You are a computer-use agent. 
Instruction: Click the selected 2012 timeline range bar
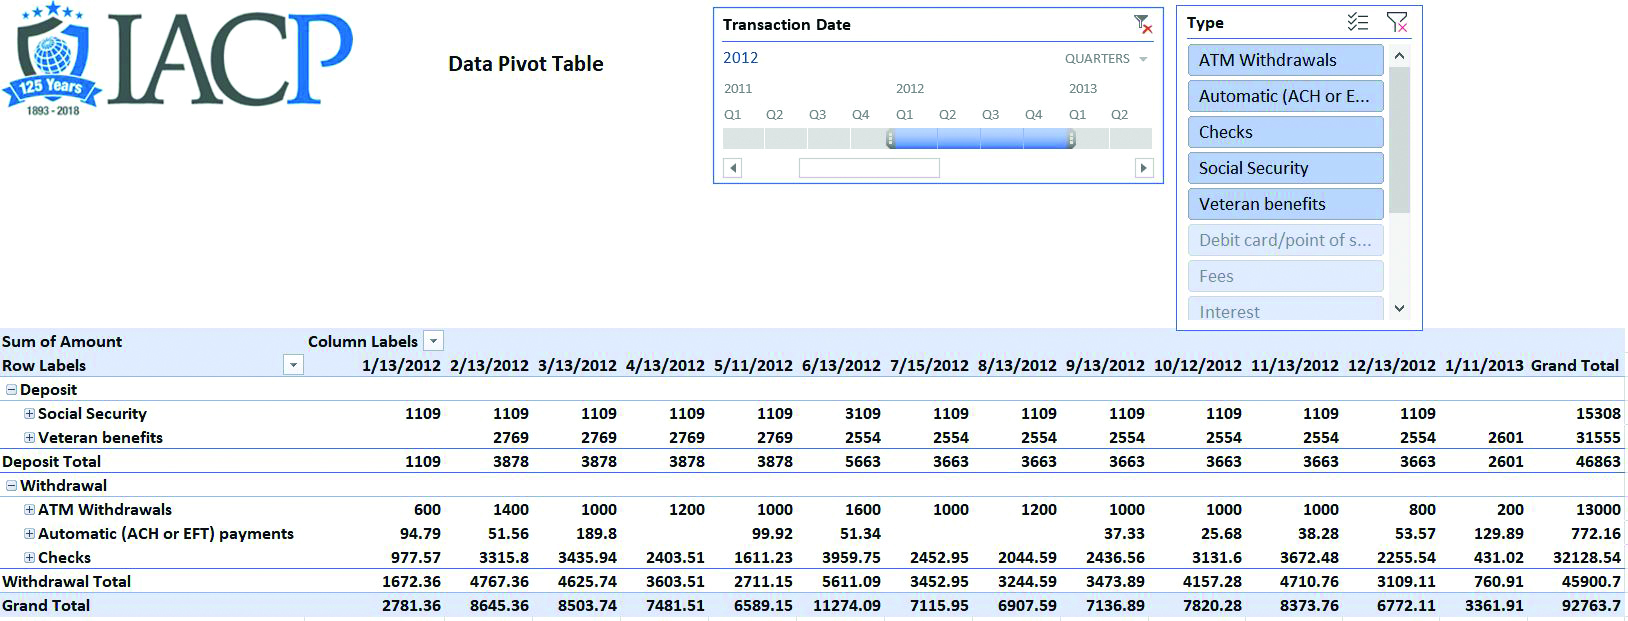[x=980, y=140]
